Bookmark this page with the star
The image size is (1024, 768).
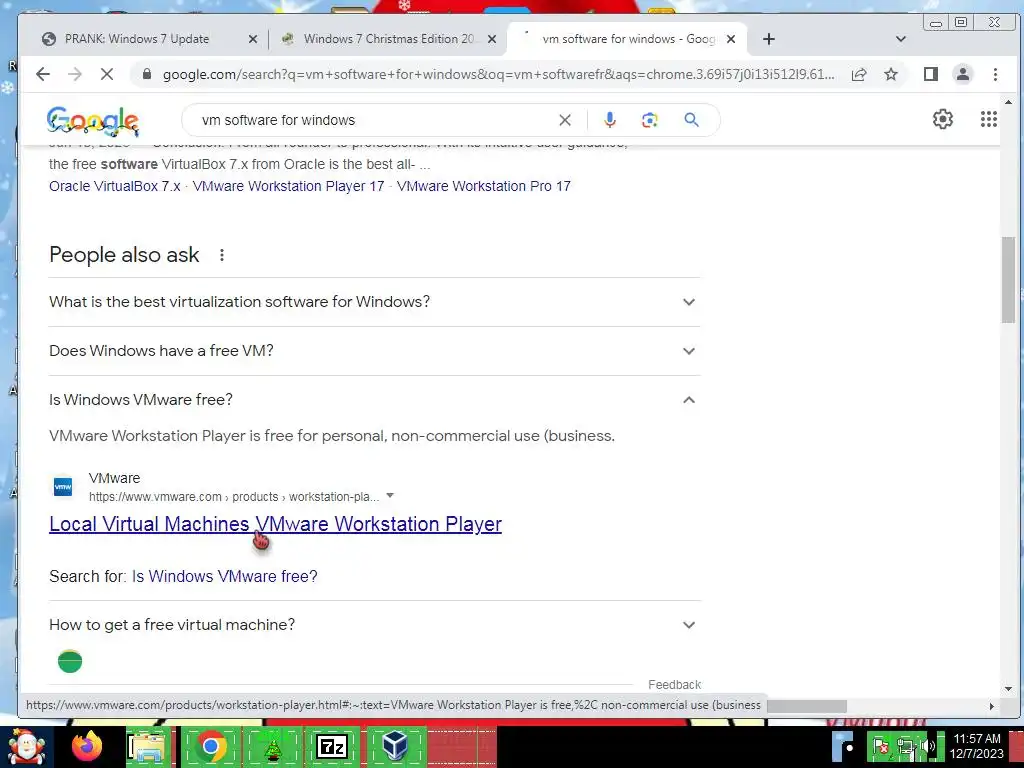point(891,74)
